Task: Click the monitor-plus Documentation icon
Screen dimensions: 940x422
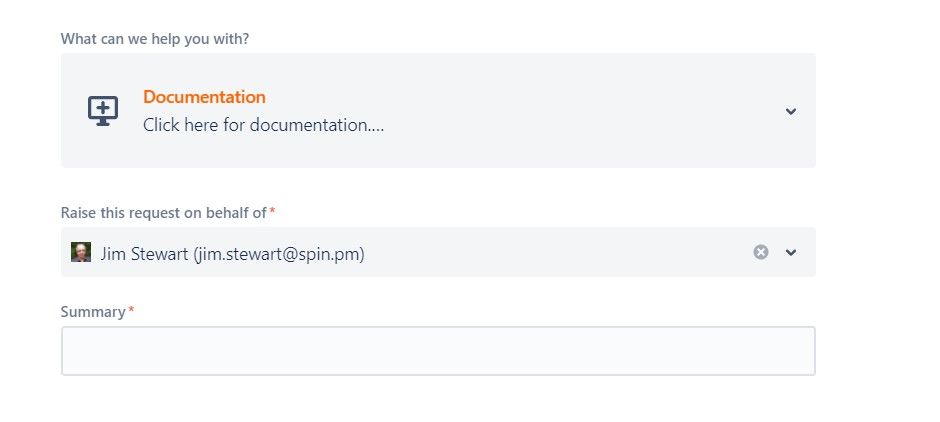Action: (x=103, y=111)
